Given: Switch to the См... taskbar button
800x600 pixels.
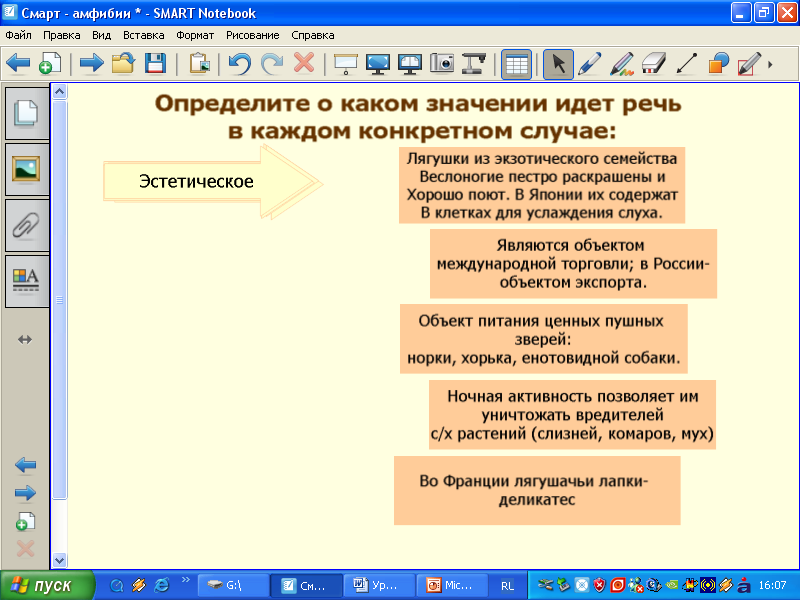Looking at the screenshot, I should point(306,585).
